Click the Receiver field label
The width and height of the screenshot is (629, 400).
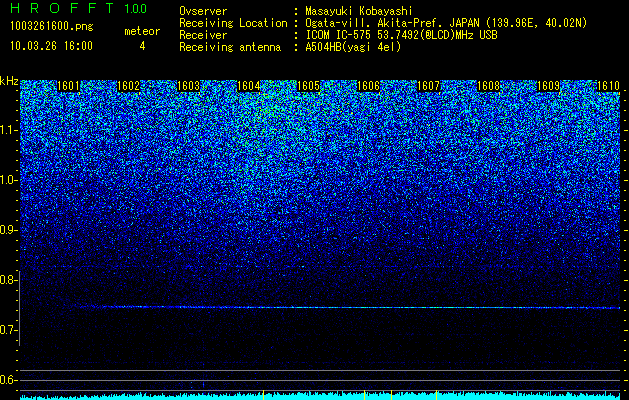203,35
